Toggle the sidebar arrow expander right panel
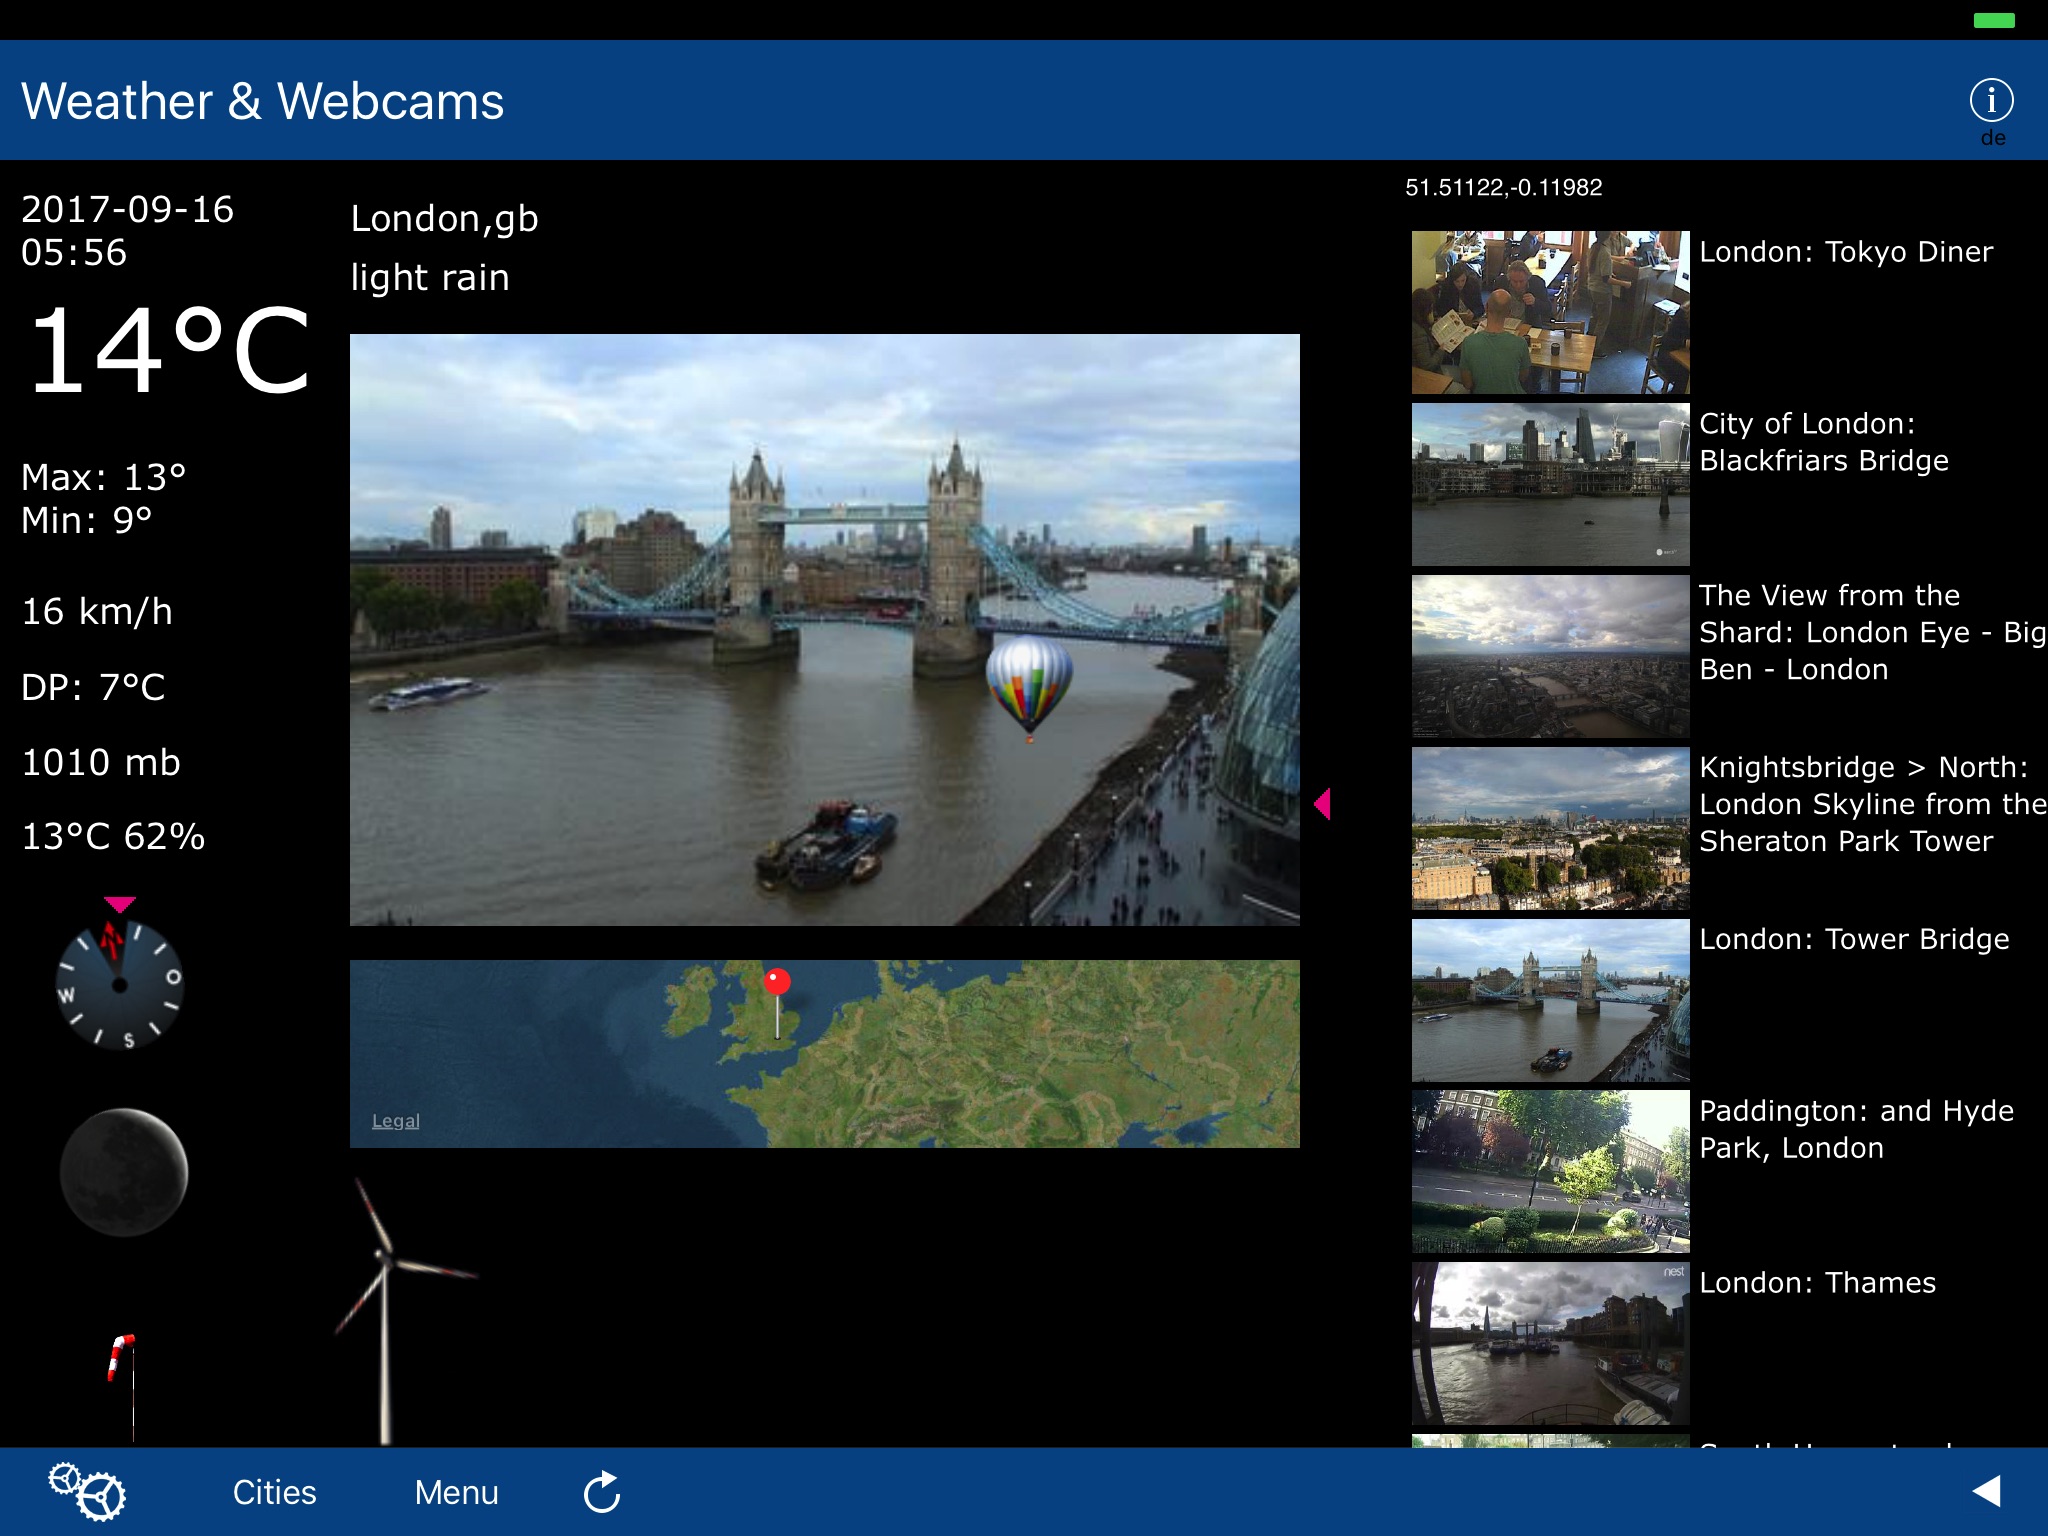2048x1536 pixels. pyautogui.click(x=1322, y=803)
